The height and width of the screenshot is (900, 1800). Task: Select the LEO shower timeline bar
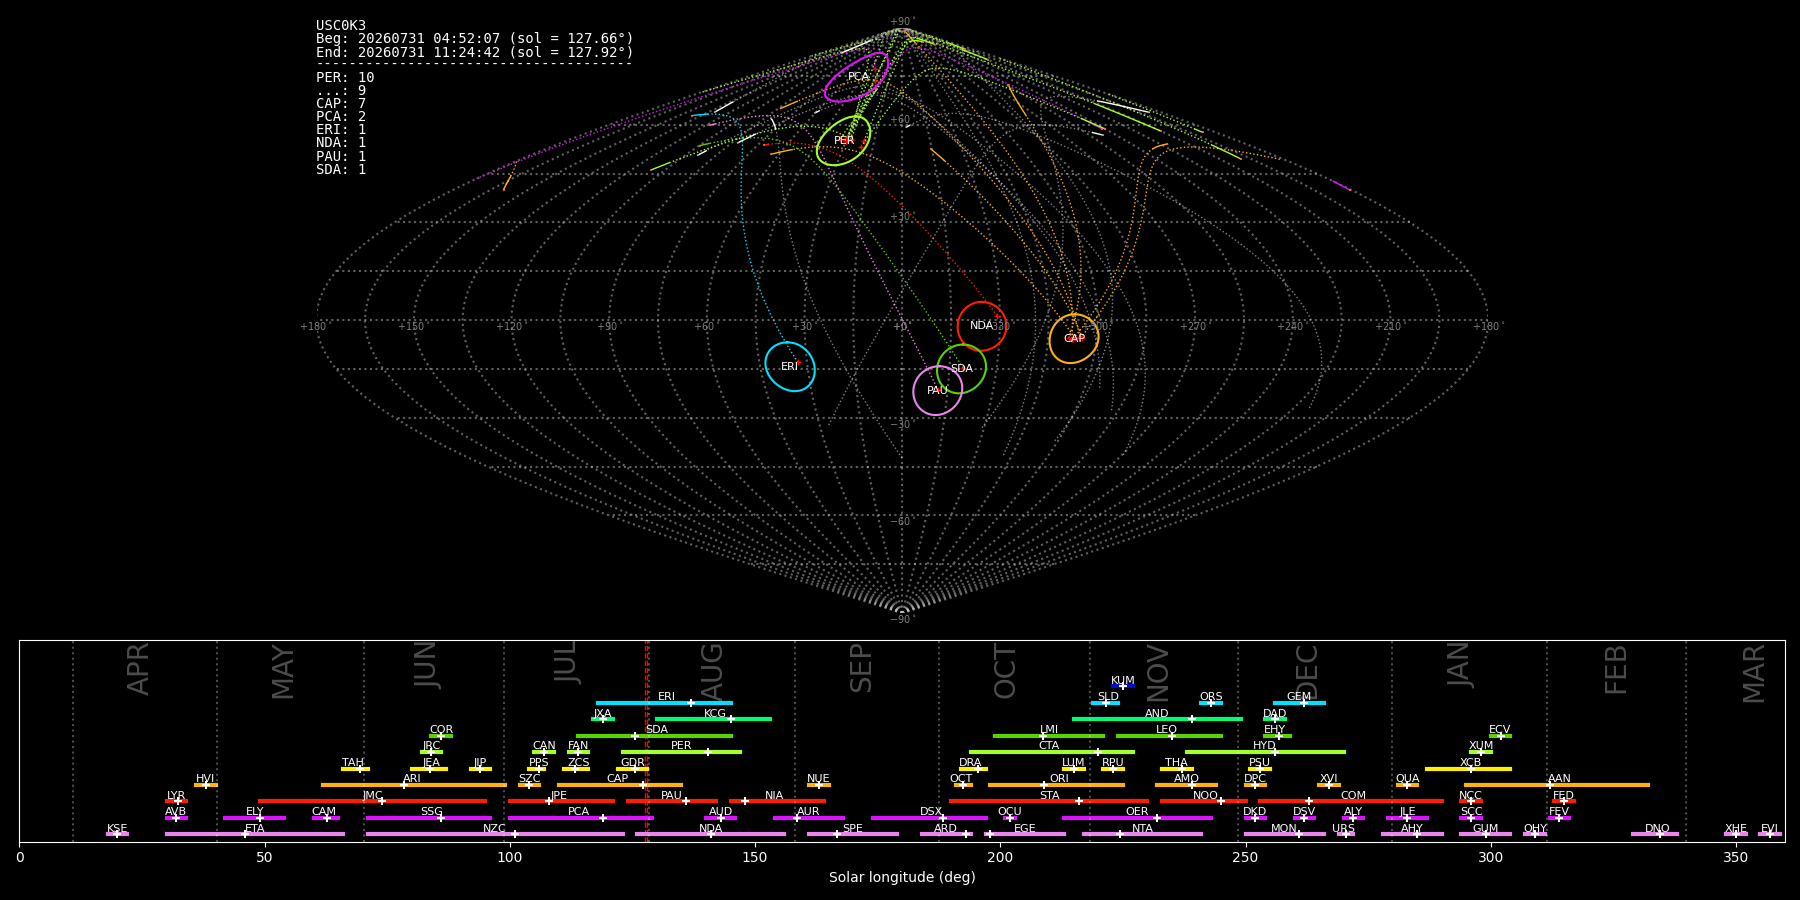coord(1169,736)
